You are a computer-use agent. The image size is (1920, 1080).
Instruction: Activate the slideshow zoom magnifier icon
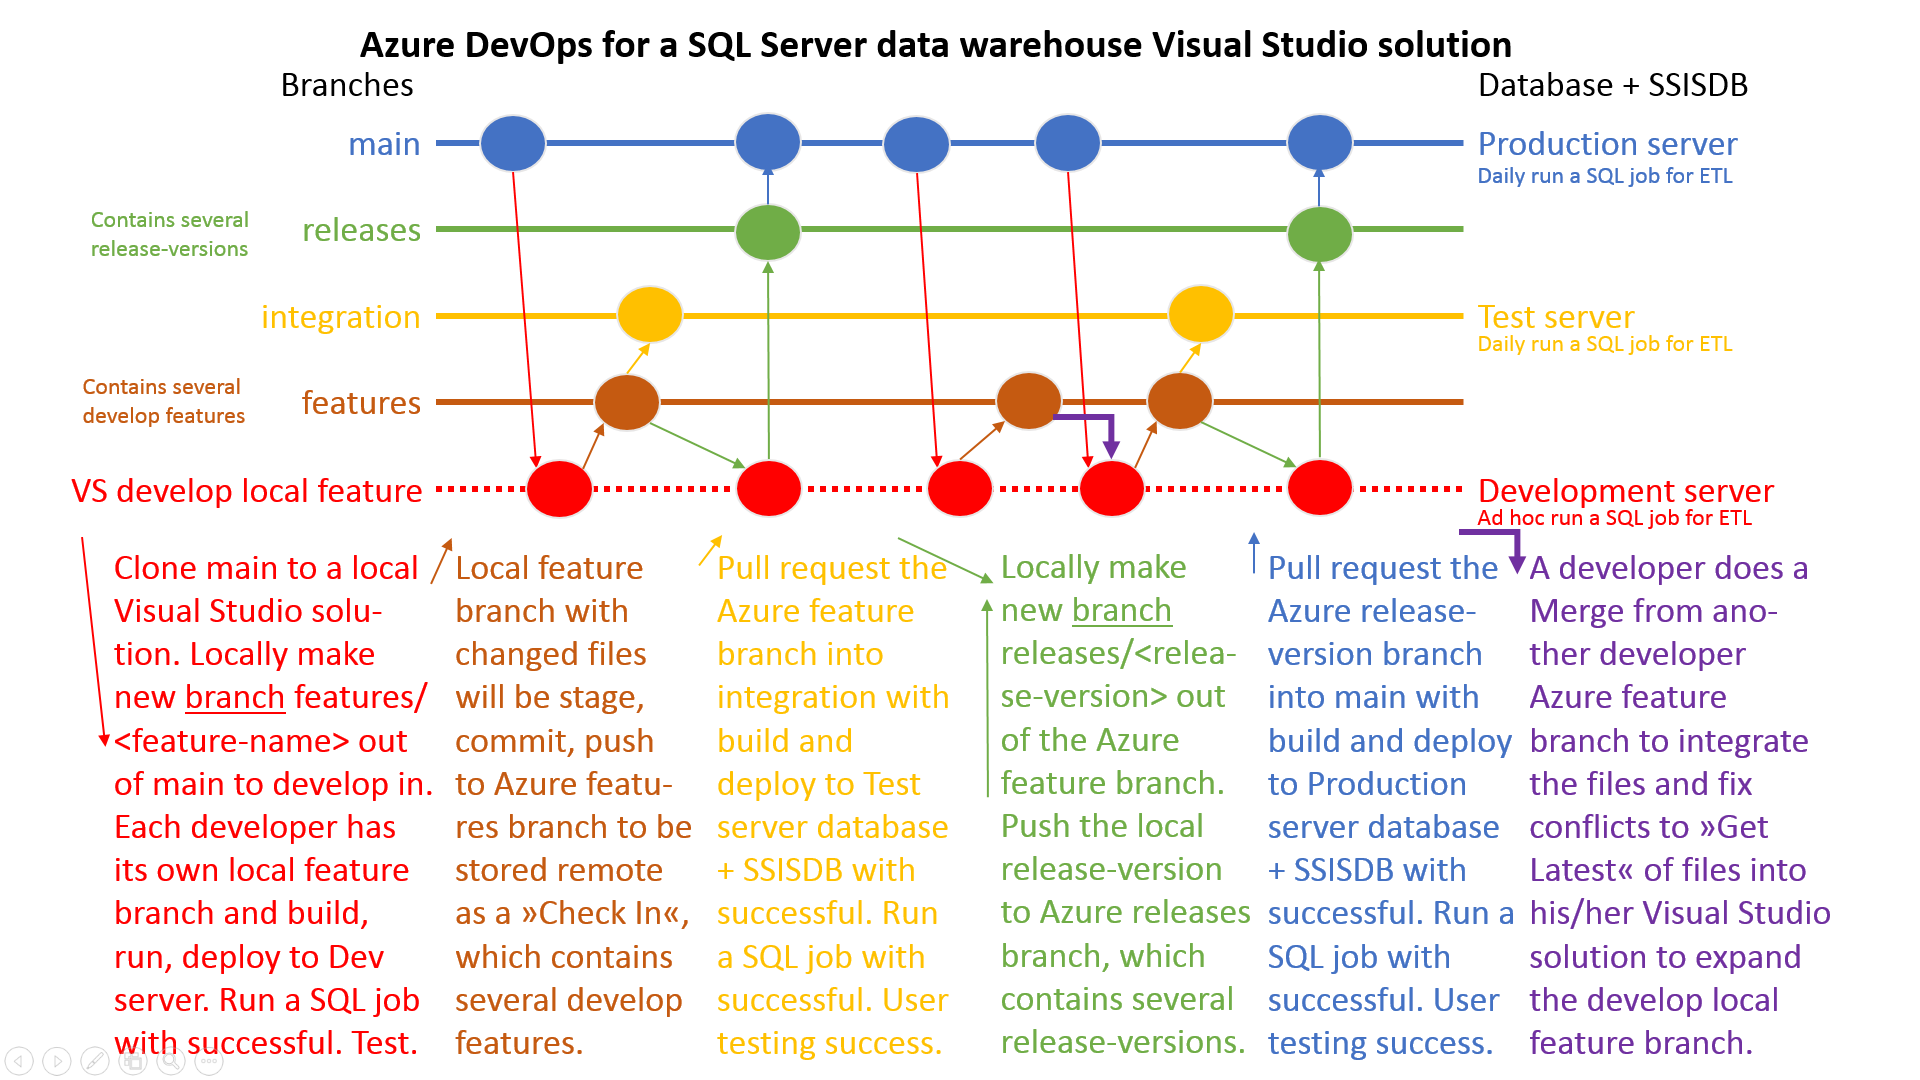coord(171,1061)
